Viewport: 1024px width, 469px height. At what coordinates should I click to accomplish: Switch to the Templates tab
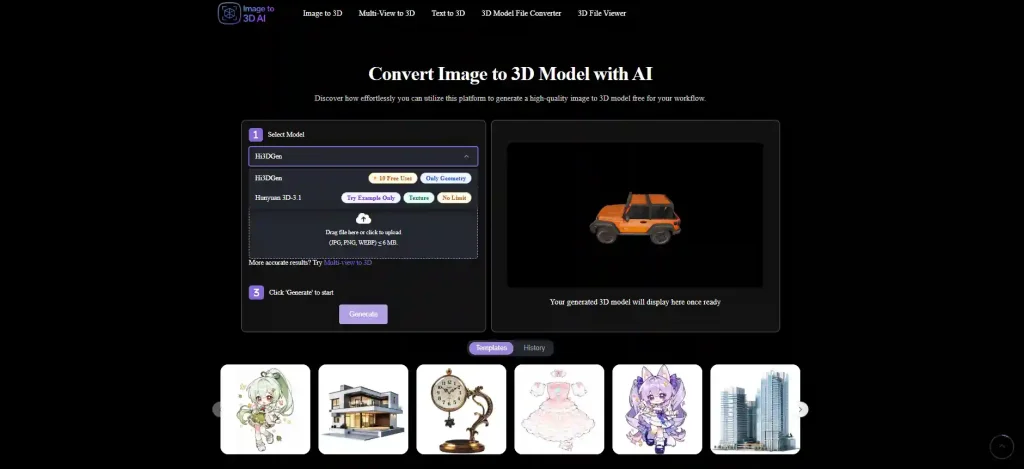(x=491, y=348)
